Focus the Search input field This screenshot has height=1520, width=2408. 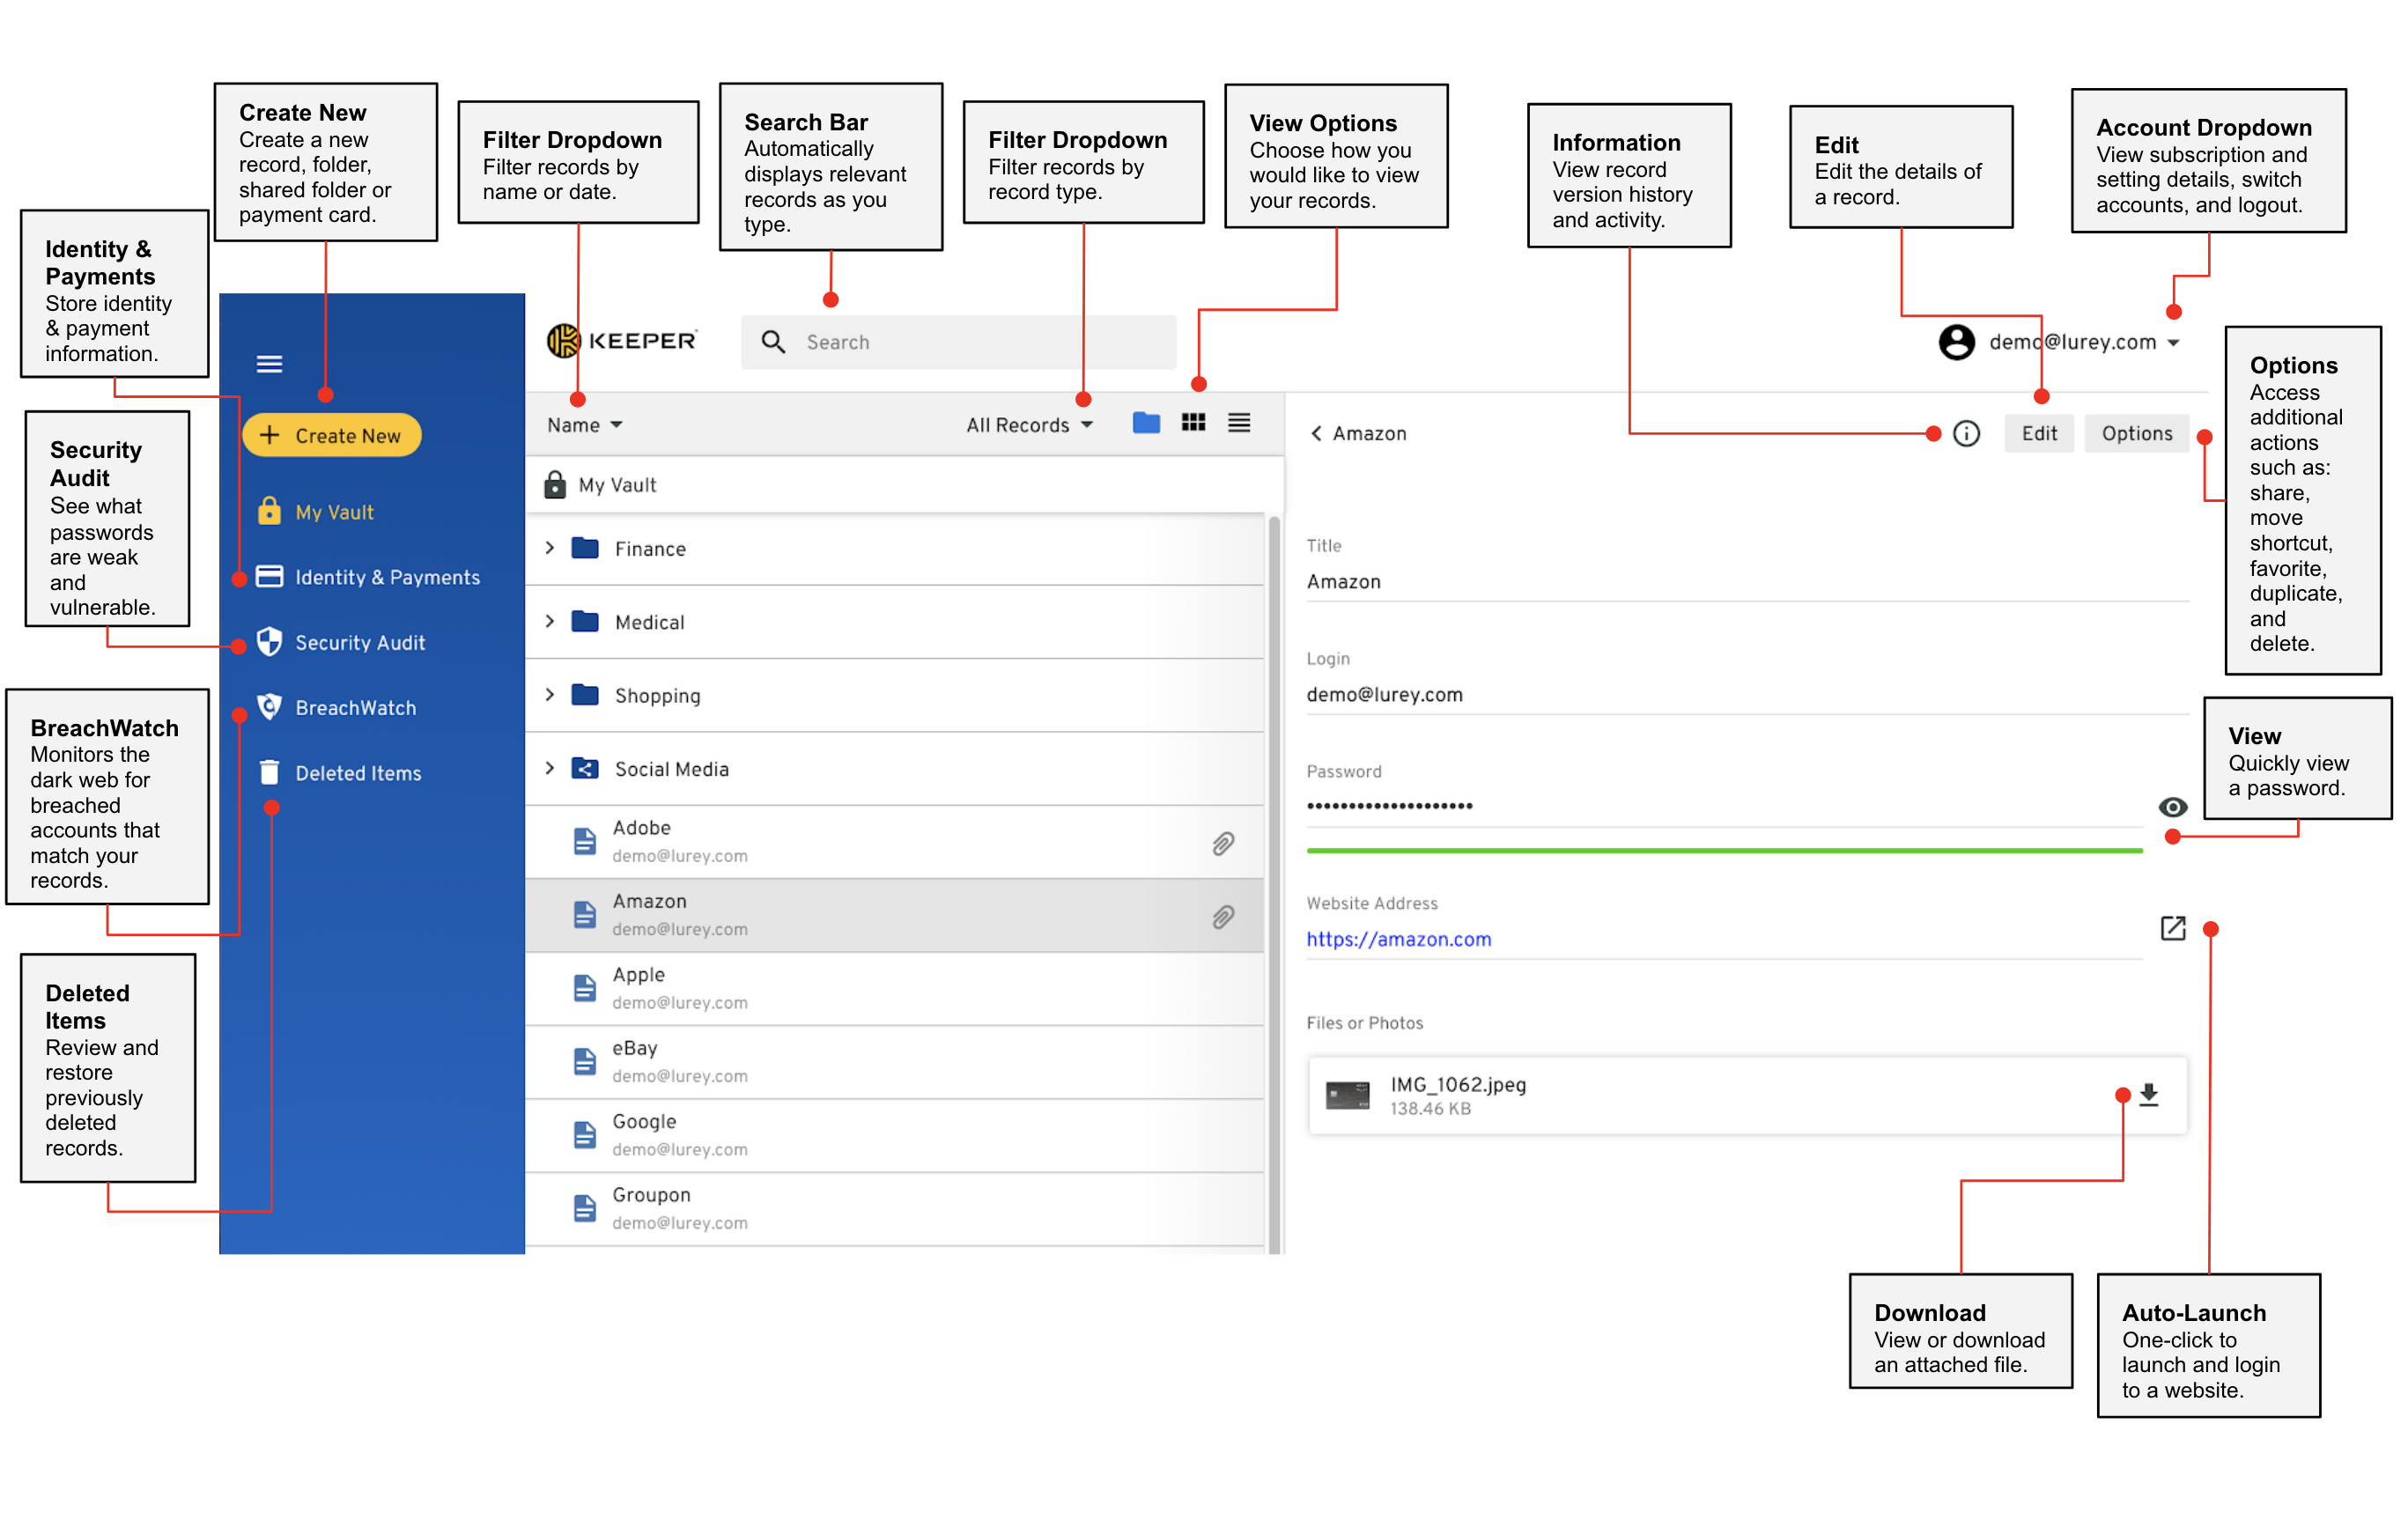coord(958,342)
